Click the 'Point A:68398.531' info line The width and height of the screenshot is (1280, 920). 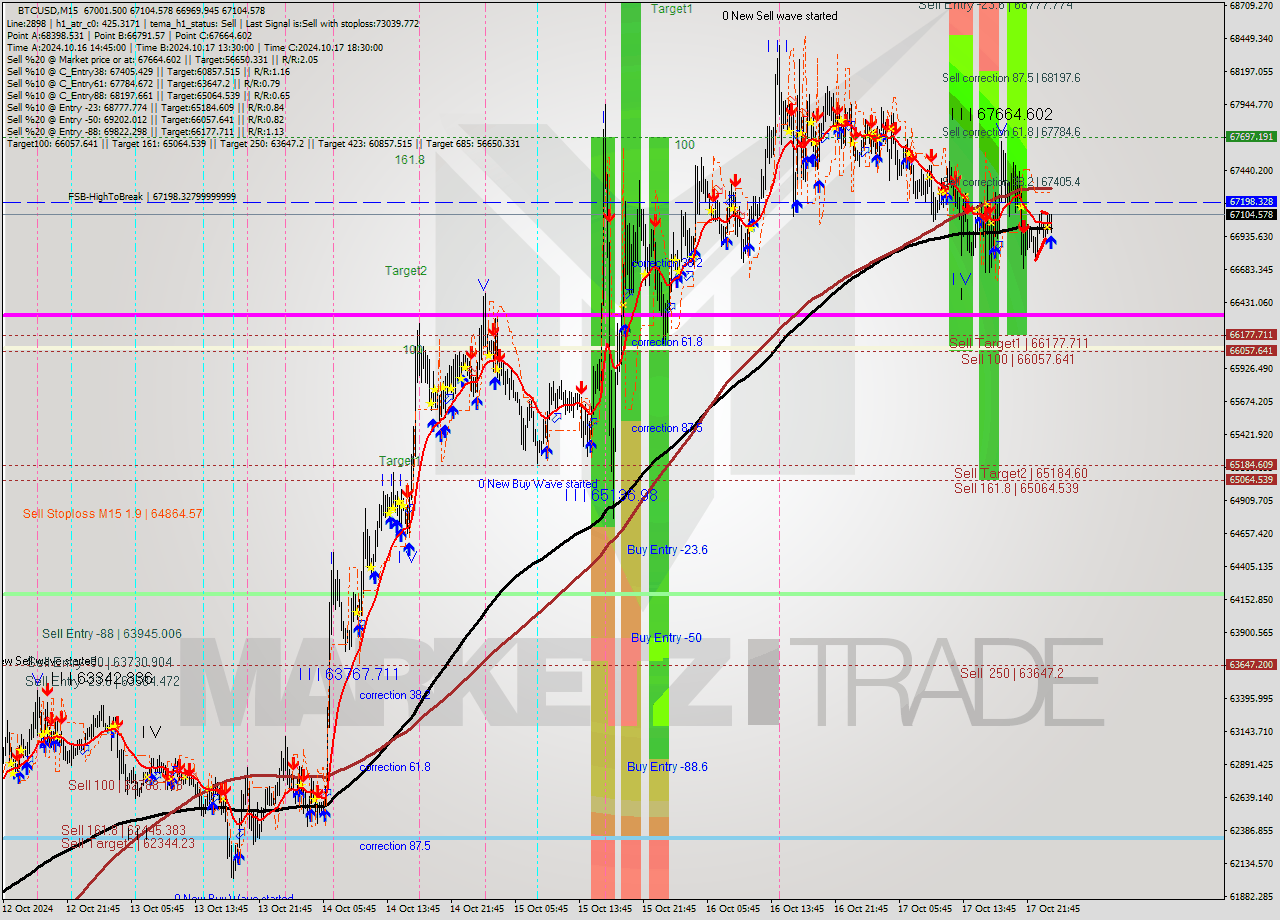click(x=129, y=35)
